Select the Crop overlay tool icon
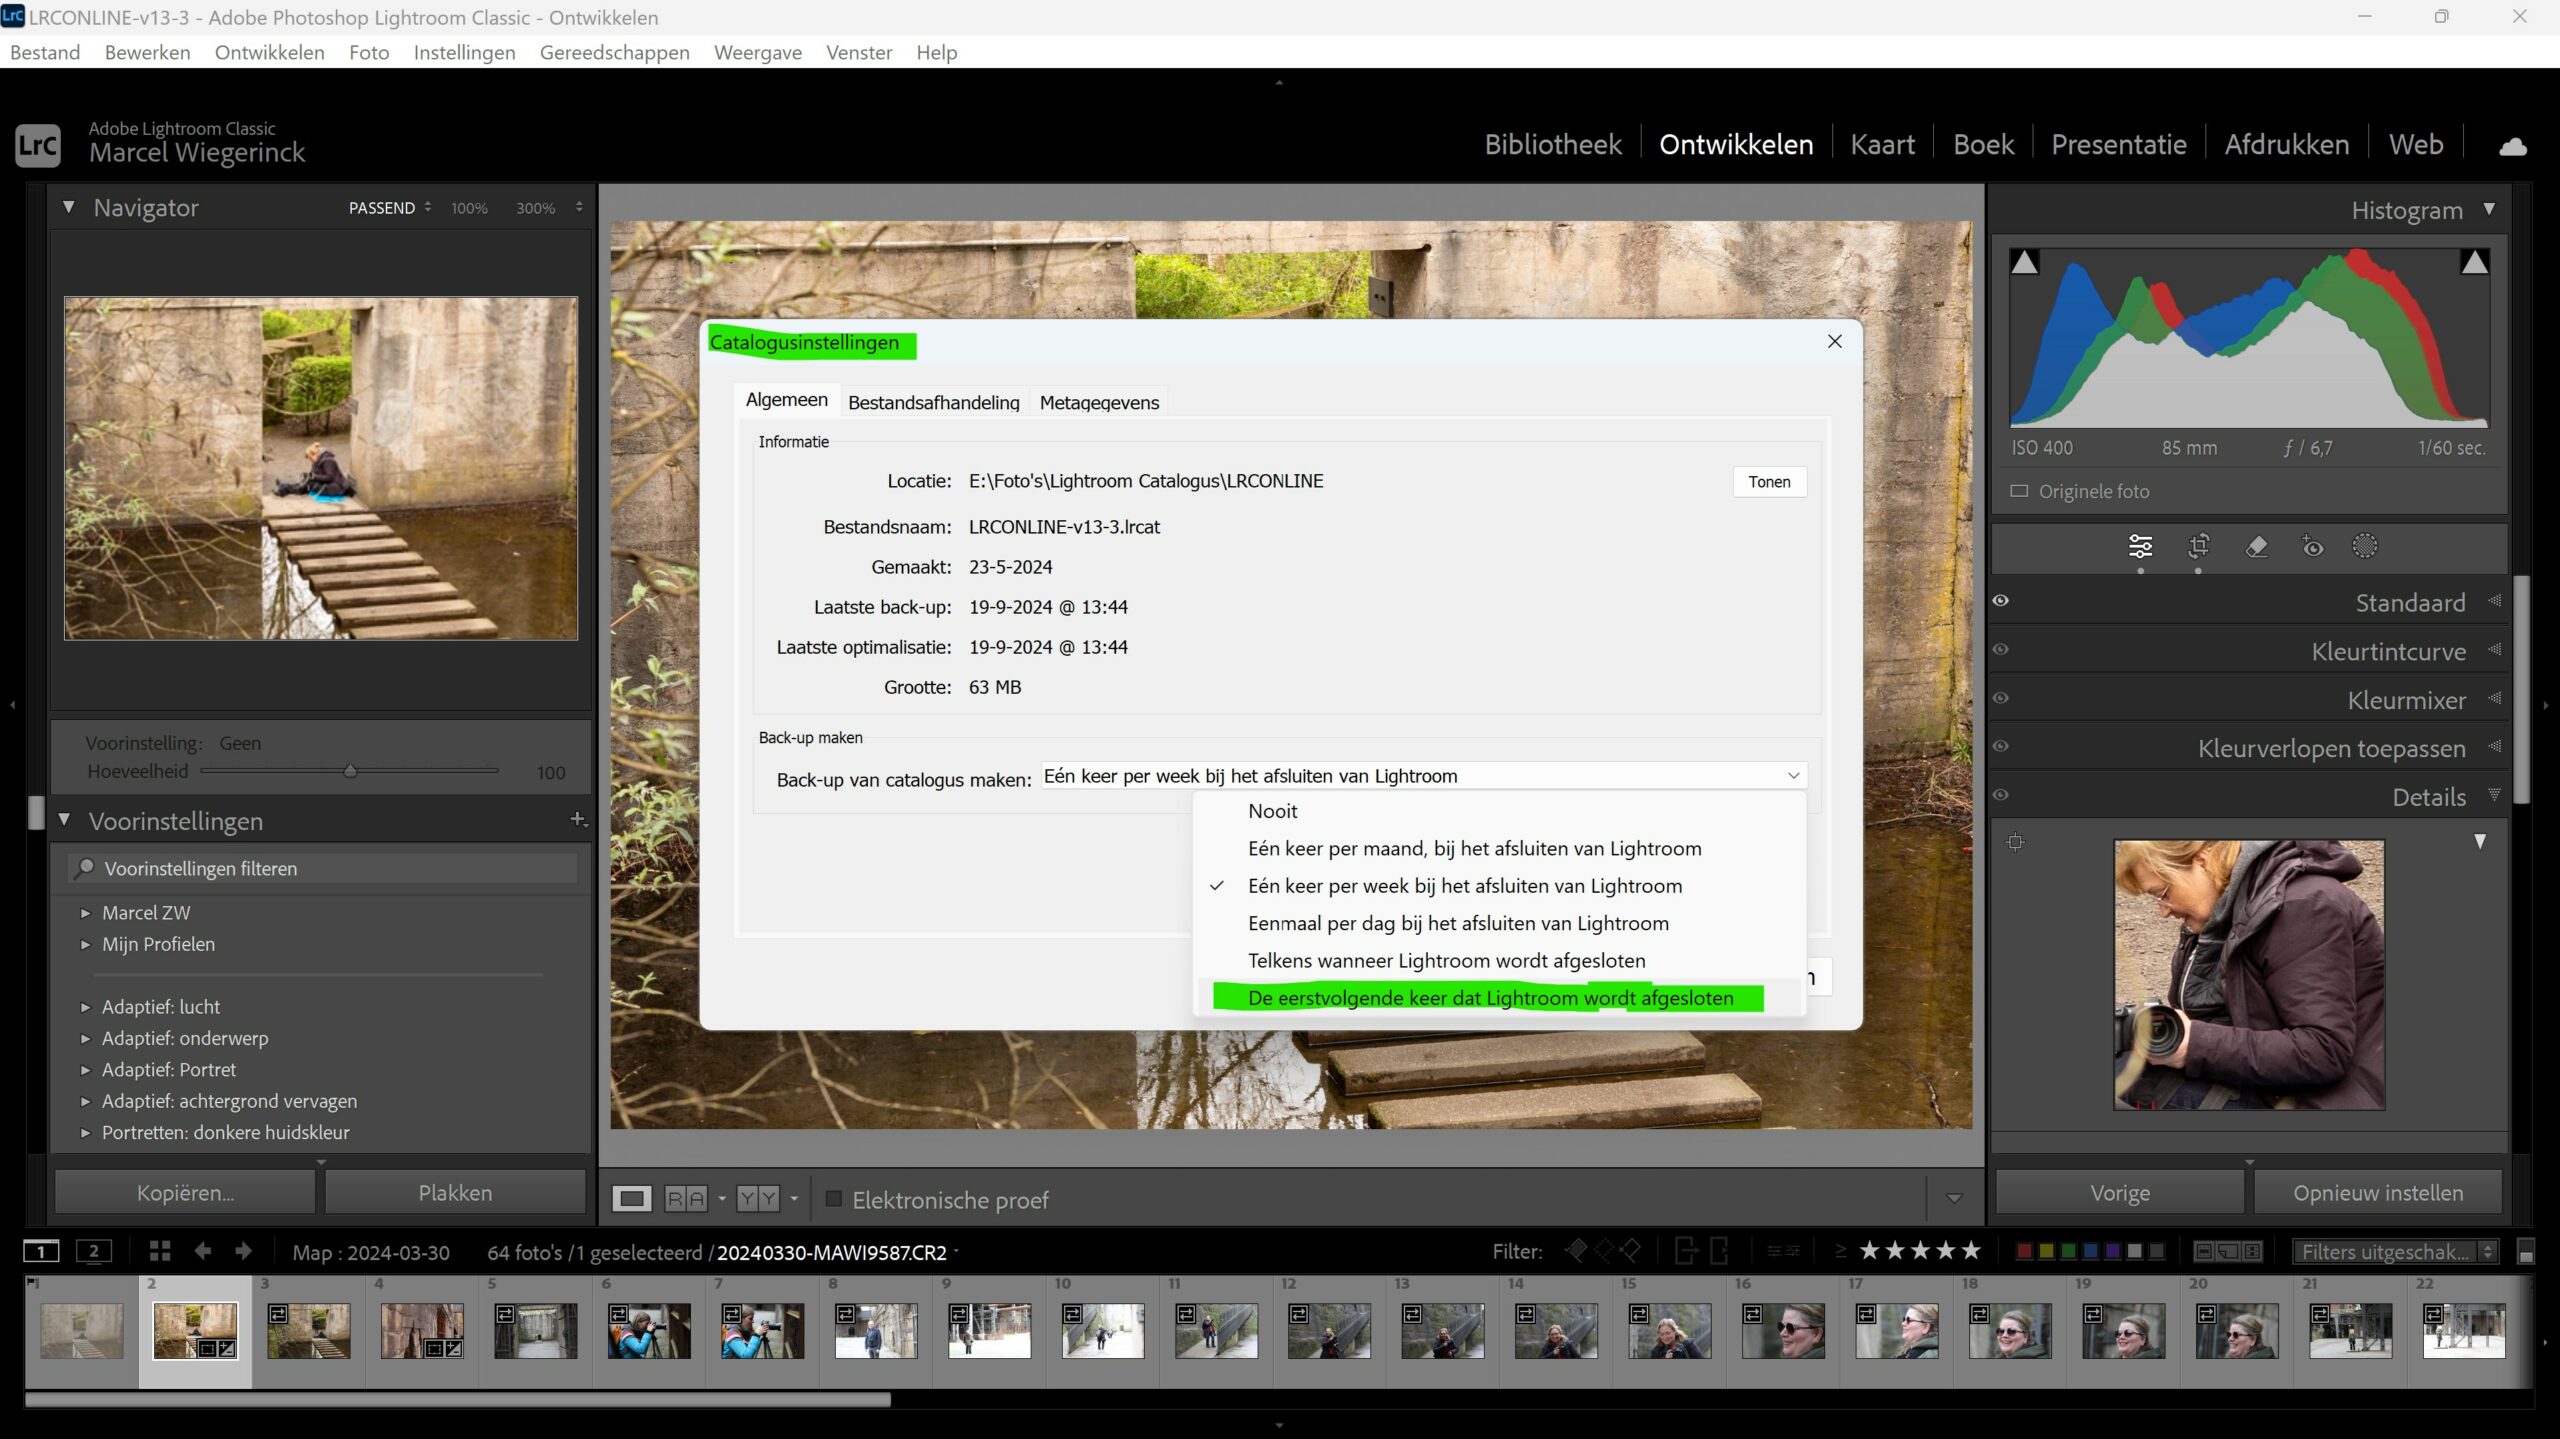Screen dimensions: 2560x1439 pos(2198,546)
